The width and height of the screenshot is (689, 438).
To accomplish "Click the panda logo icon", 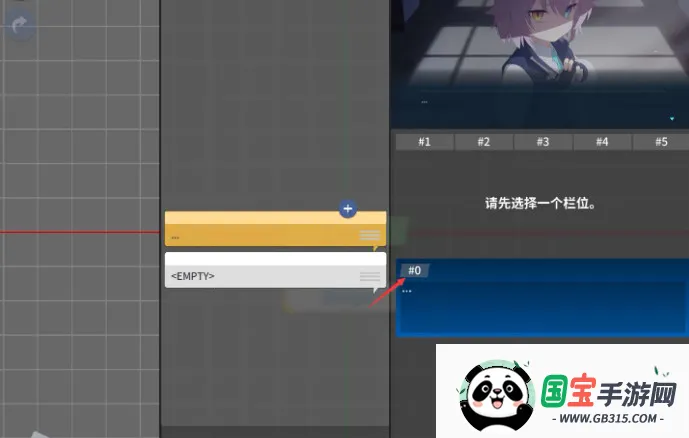I will [x=493, y=395].
